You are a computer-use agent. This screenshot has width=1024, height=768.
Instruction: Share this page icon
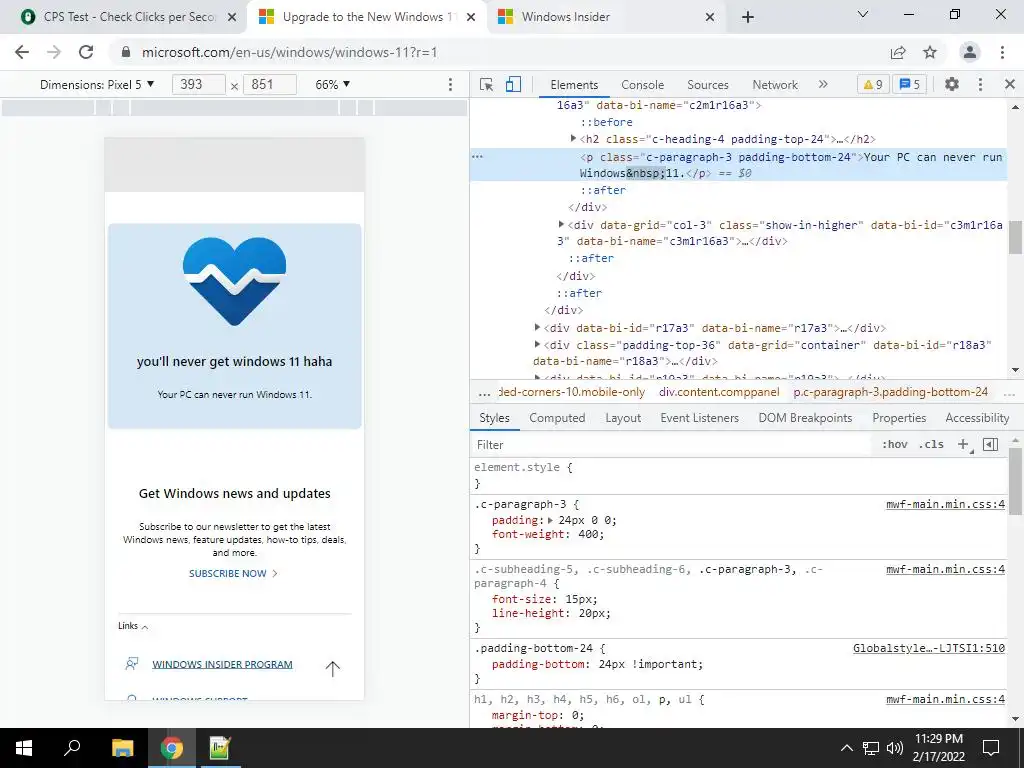point(898,52)
